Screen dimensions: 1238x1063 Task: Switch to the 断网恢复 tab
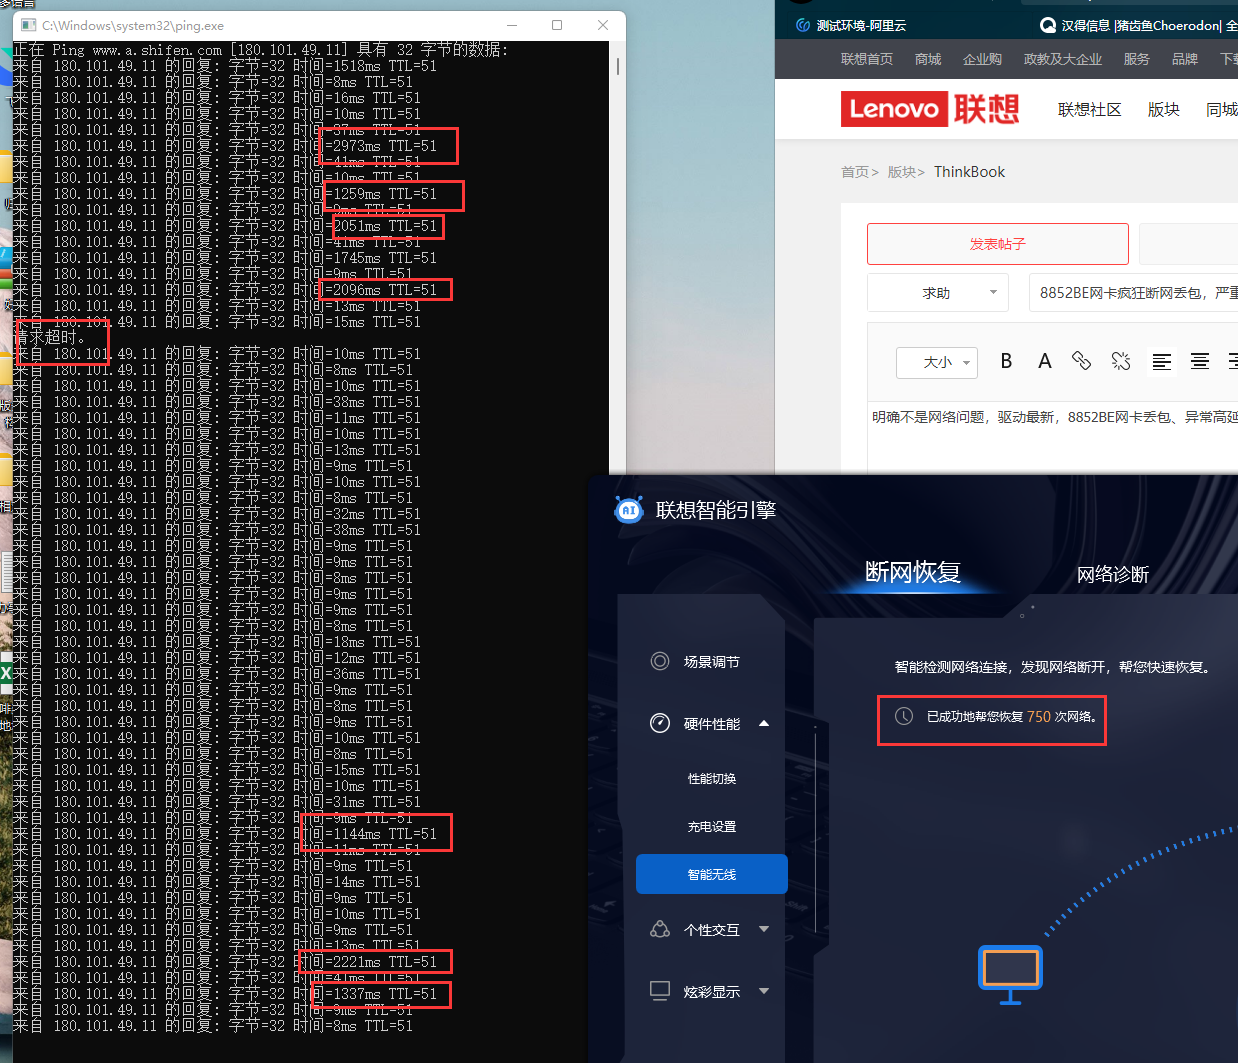click(x=912, y=572)
